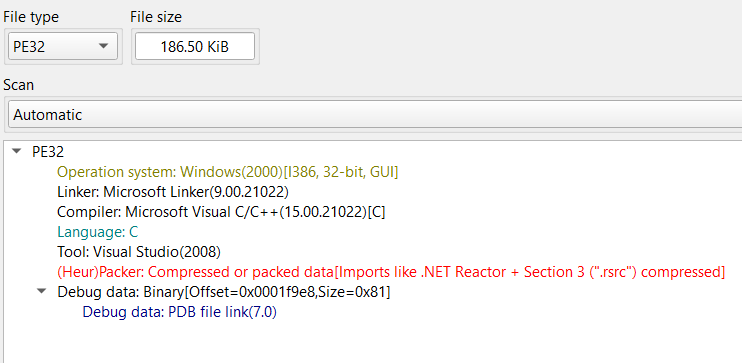Collapse the PE32 root tree node

tap(18, 152)
